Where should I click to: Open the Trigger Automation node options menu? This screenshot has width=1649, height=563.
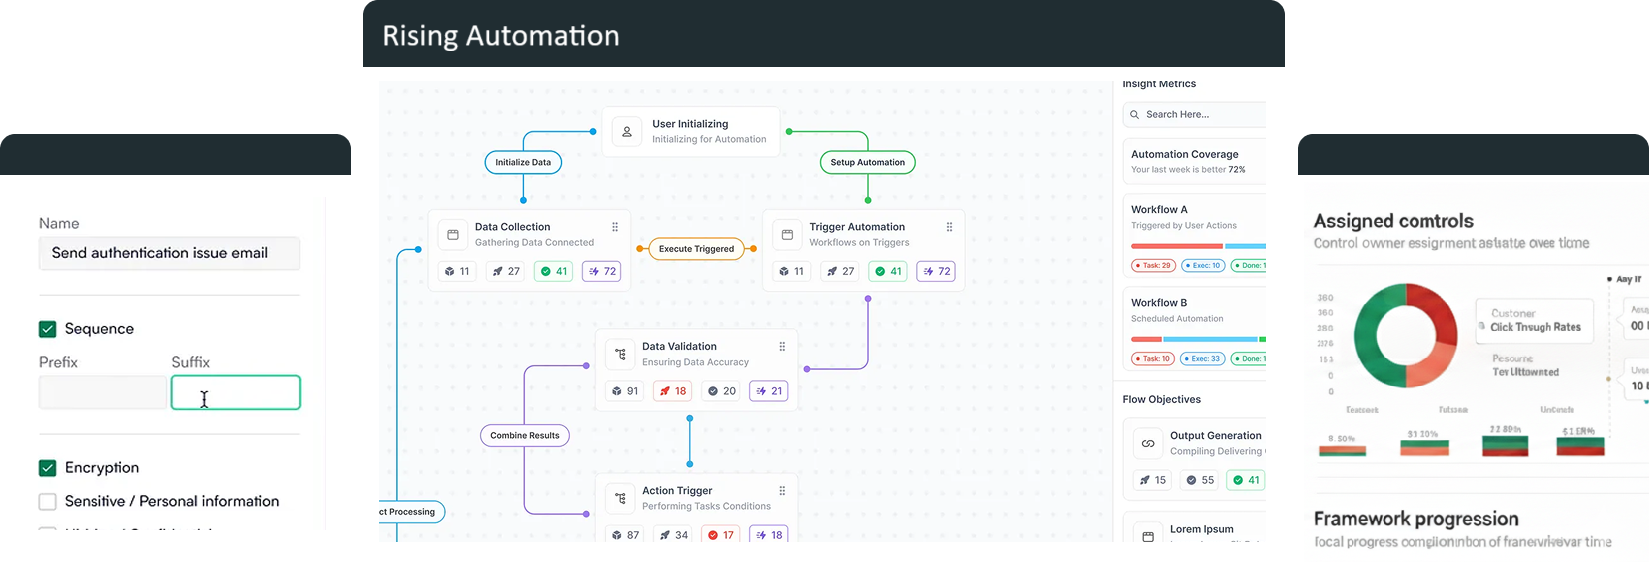click(949, 227)
